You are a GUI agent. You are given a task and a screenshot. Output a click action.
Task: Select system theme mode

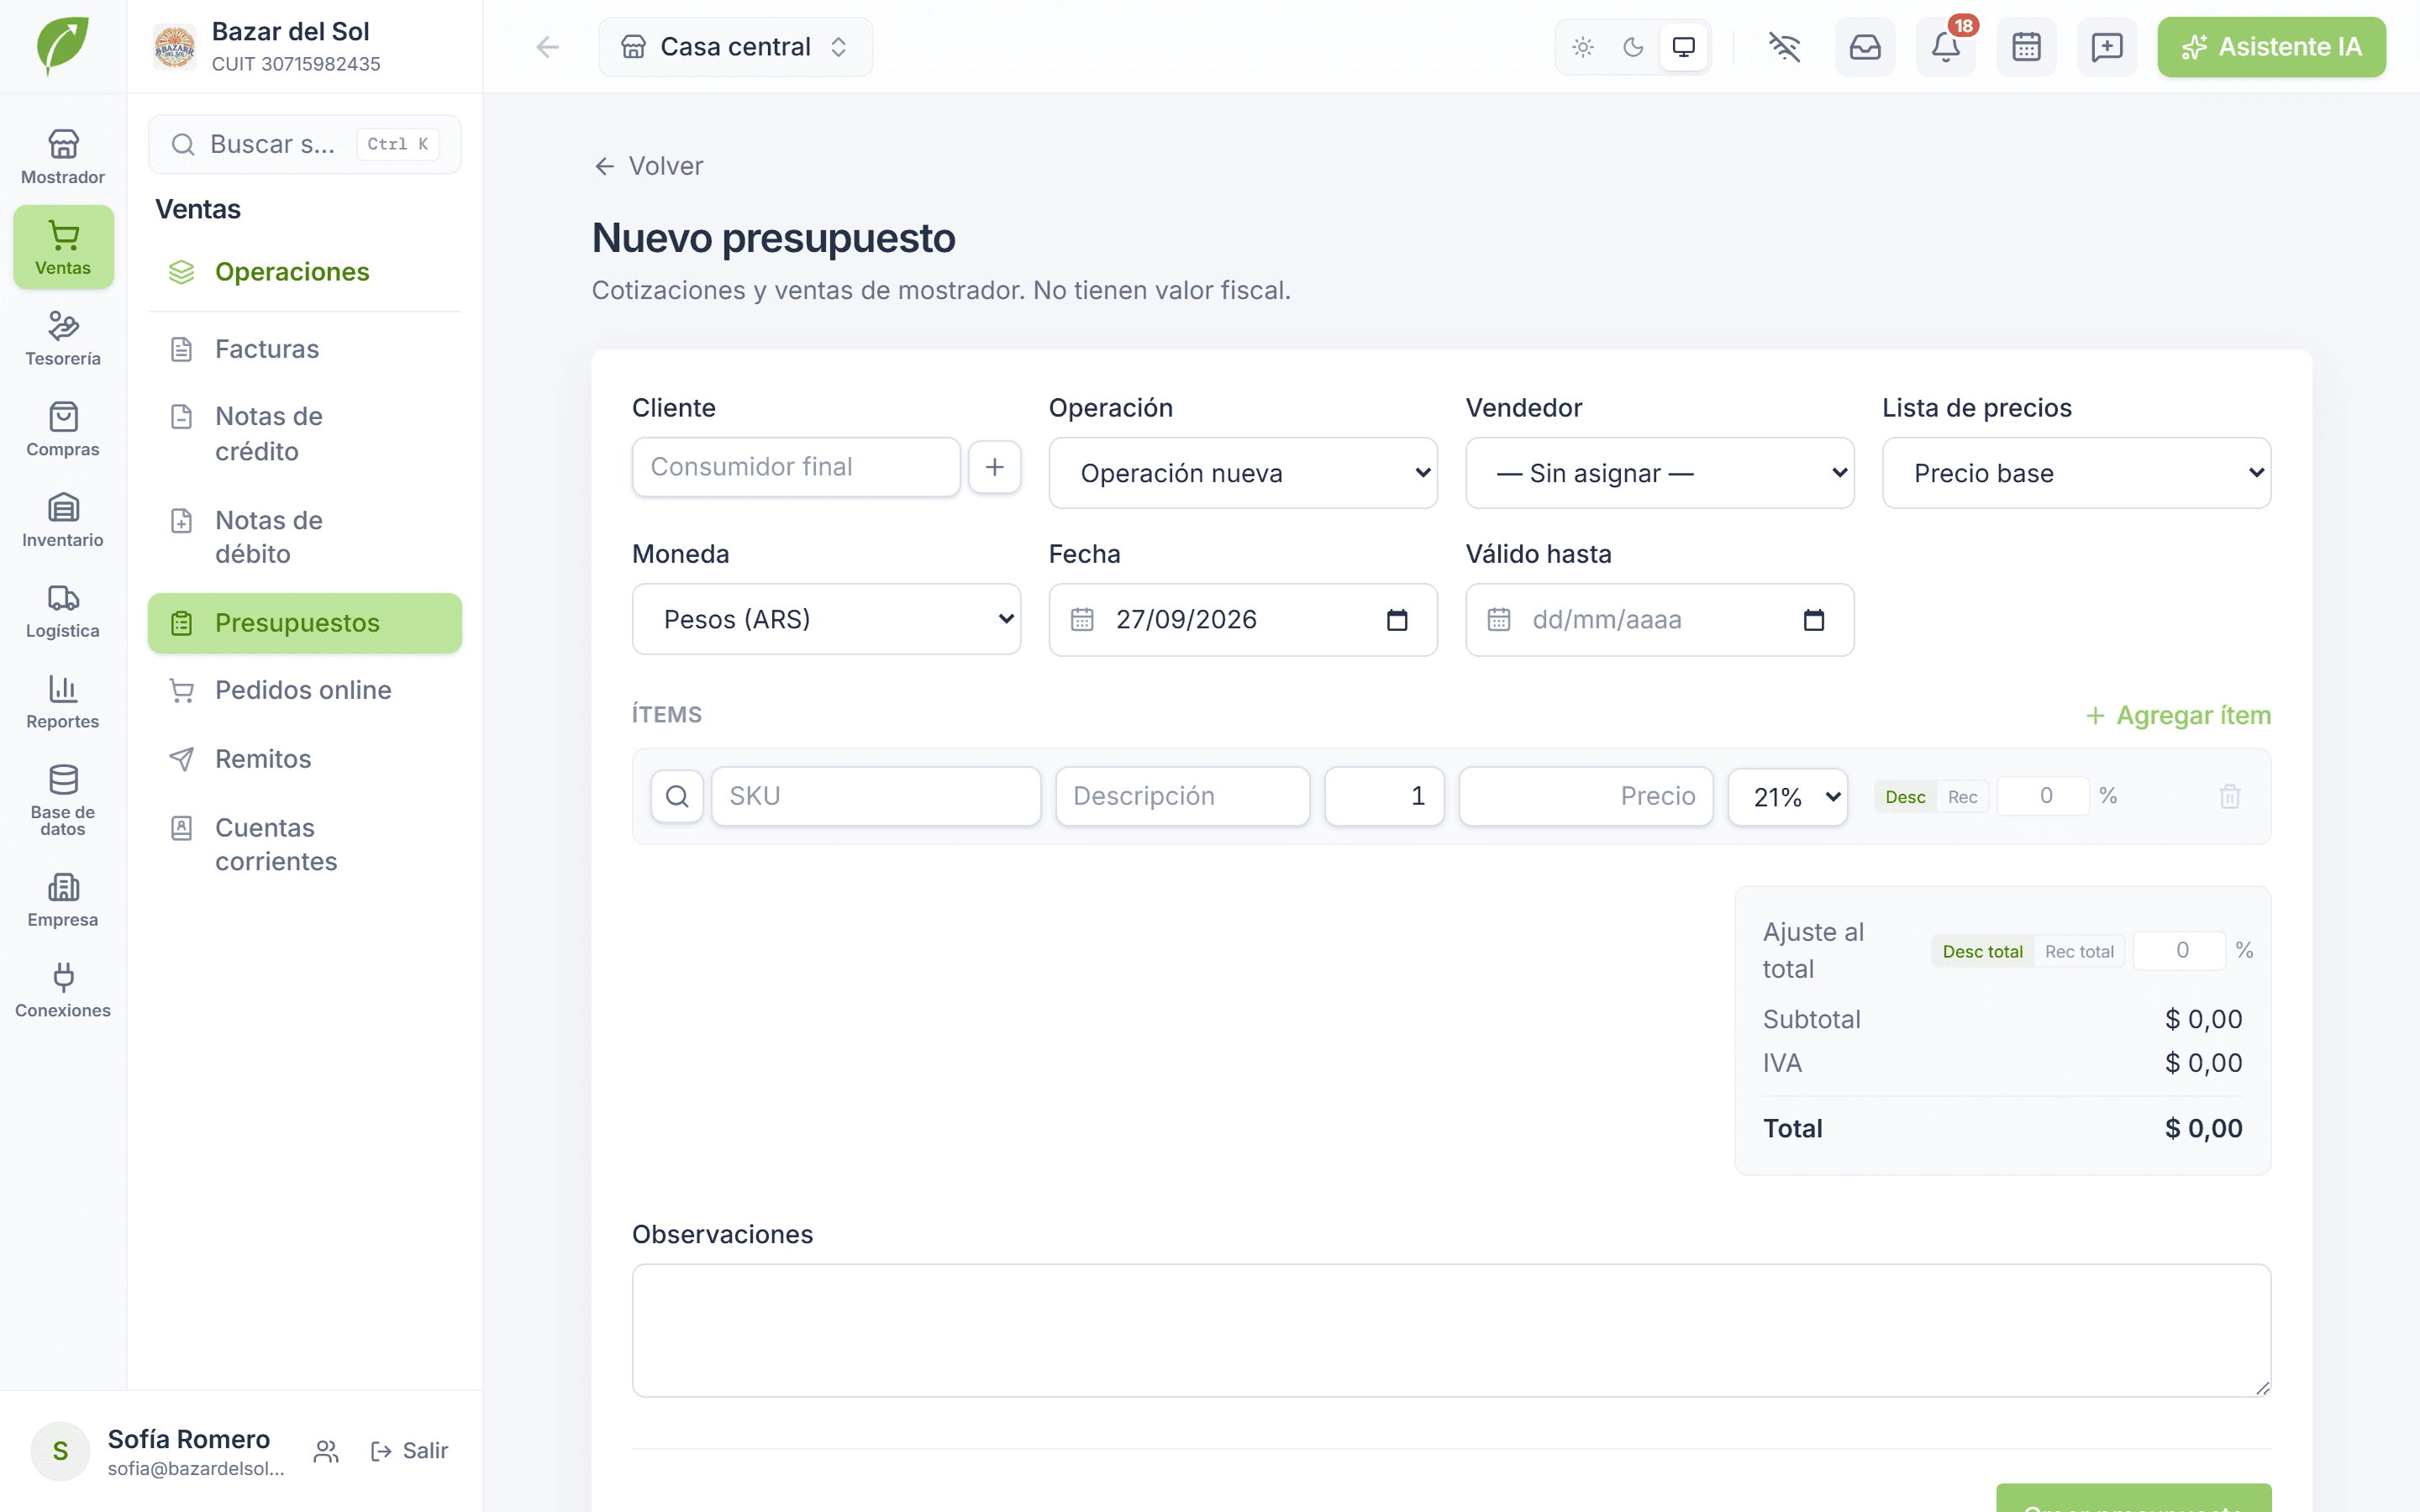pos(1684,47)
